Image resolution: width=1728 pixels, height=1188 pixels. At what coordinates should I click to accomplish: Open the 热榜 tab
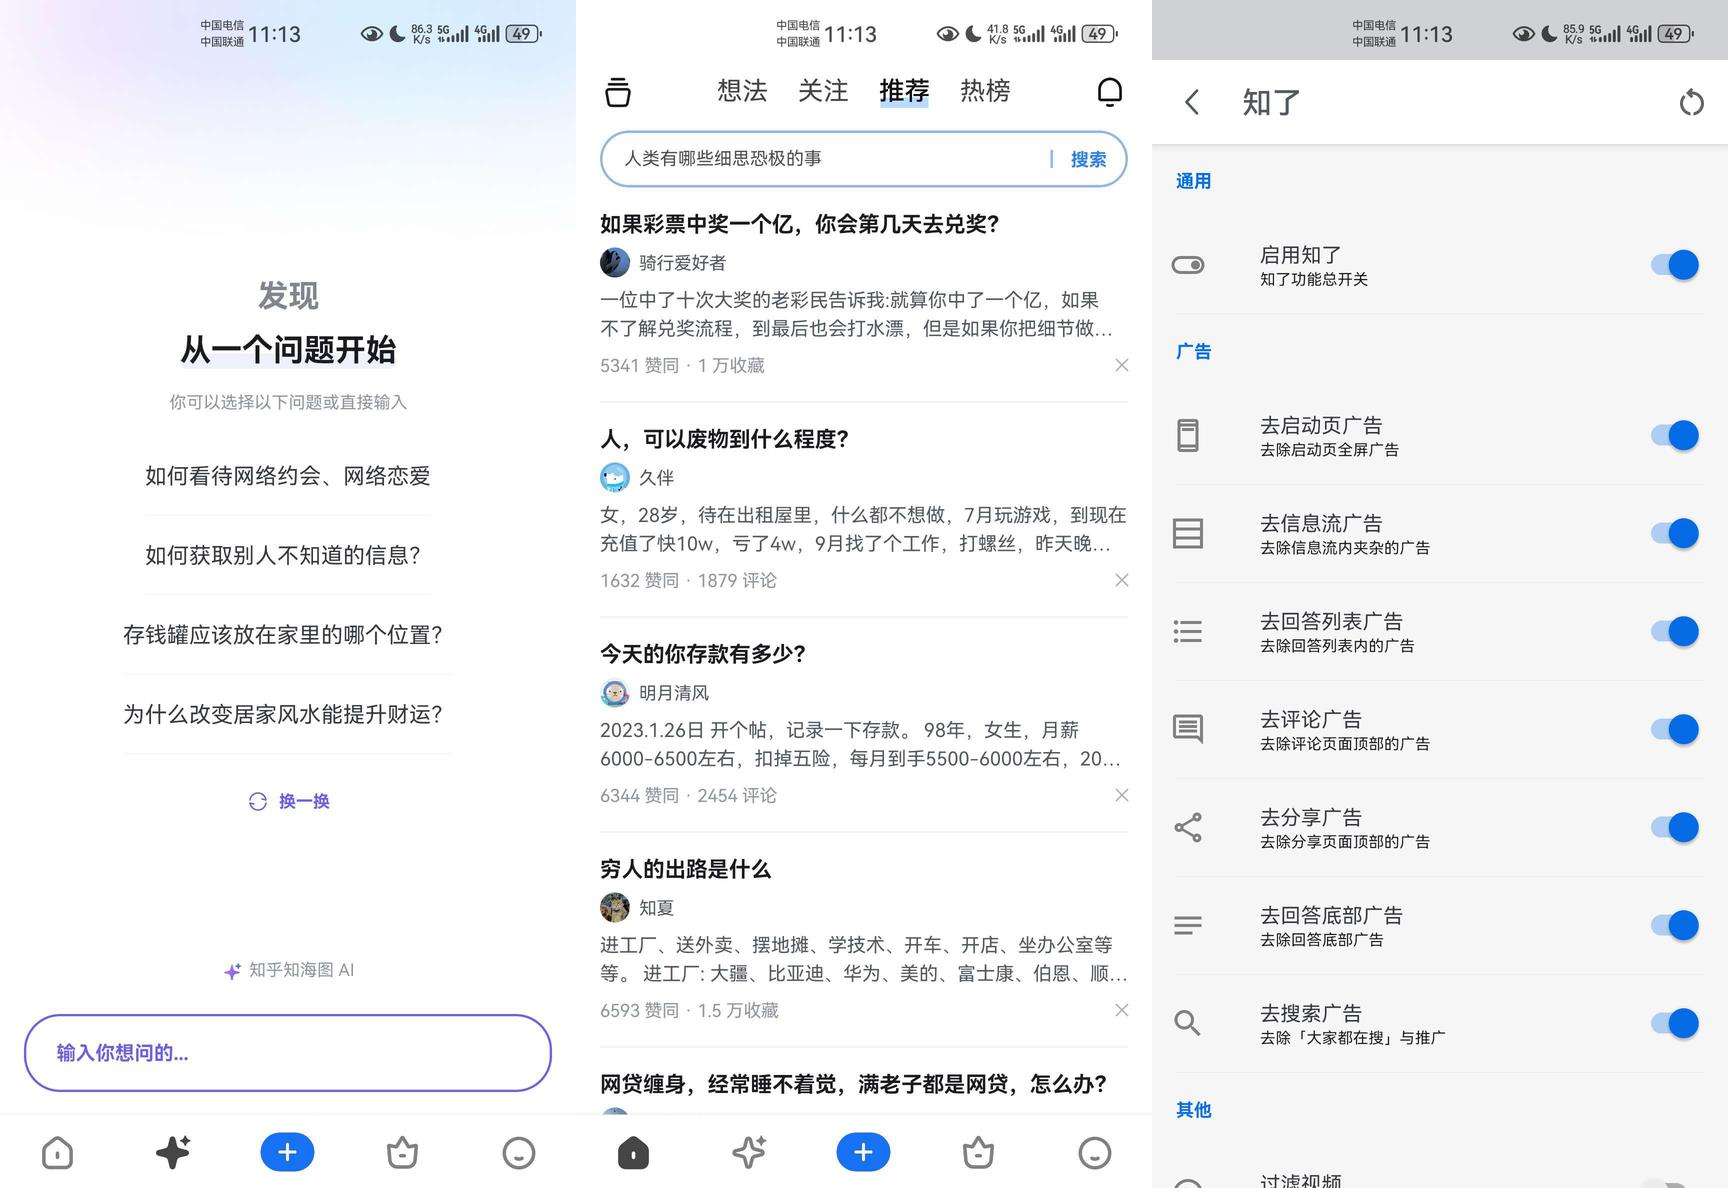(985, 91)
